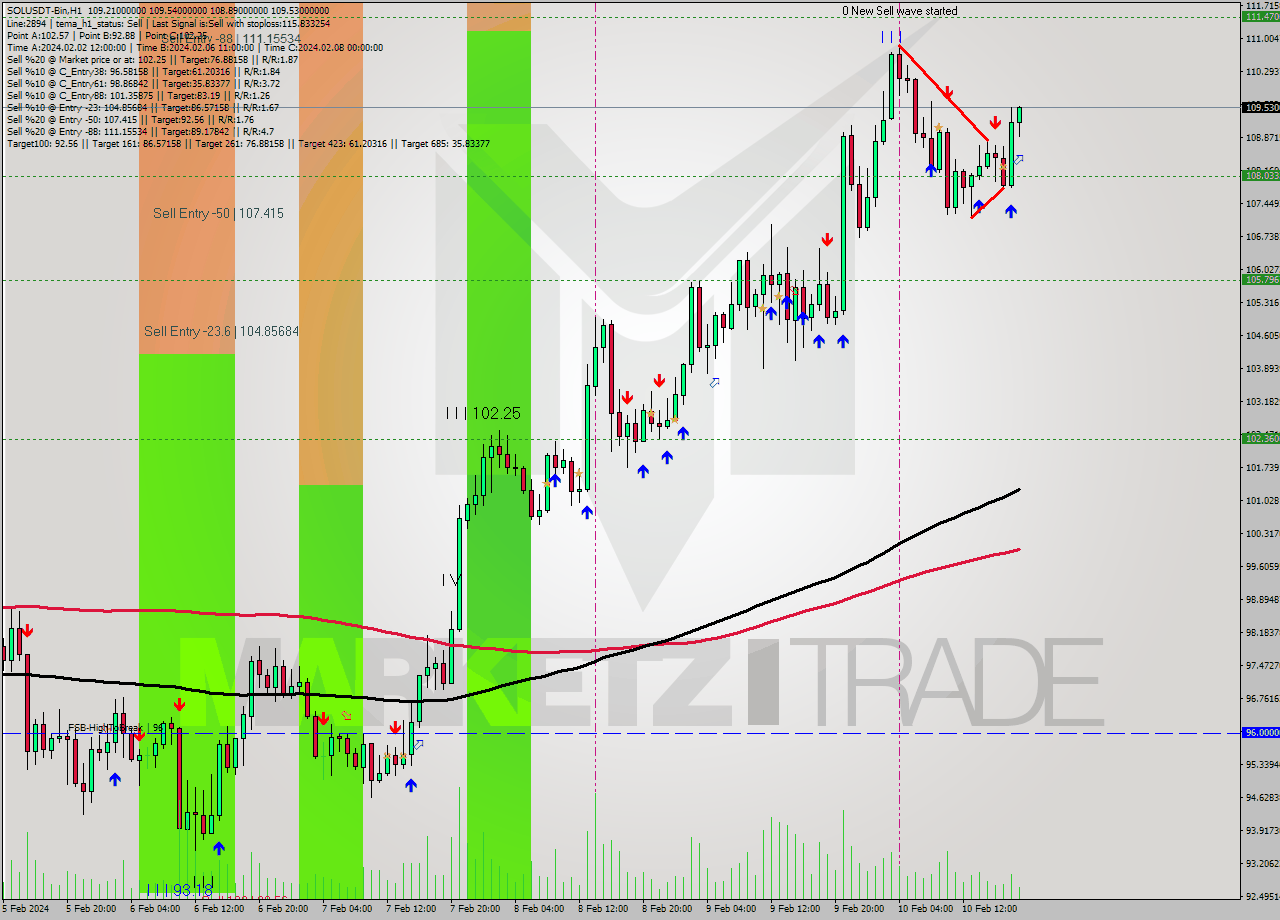Image resolution: width=1280 pixels, height=920 pixels.
Task: Click the 'Target100: 92.56' targets summary line
Action: click(x=248, y=143)
